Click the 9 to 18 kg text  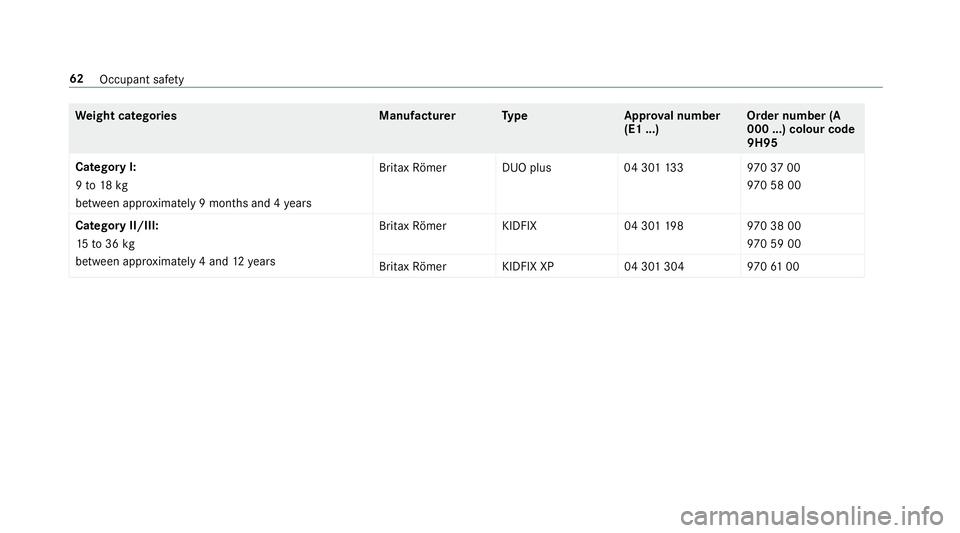pos(102,185)
